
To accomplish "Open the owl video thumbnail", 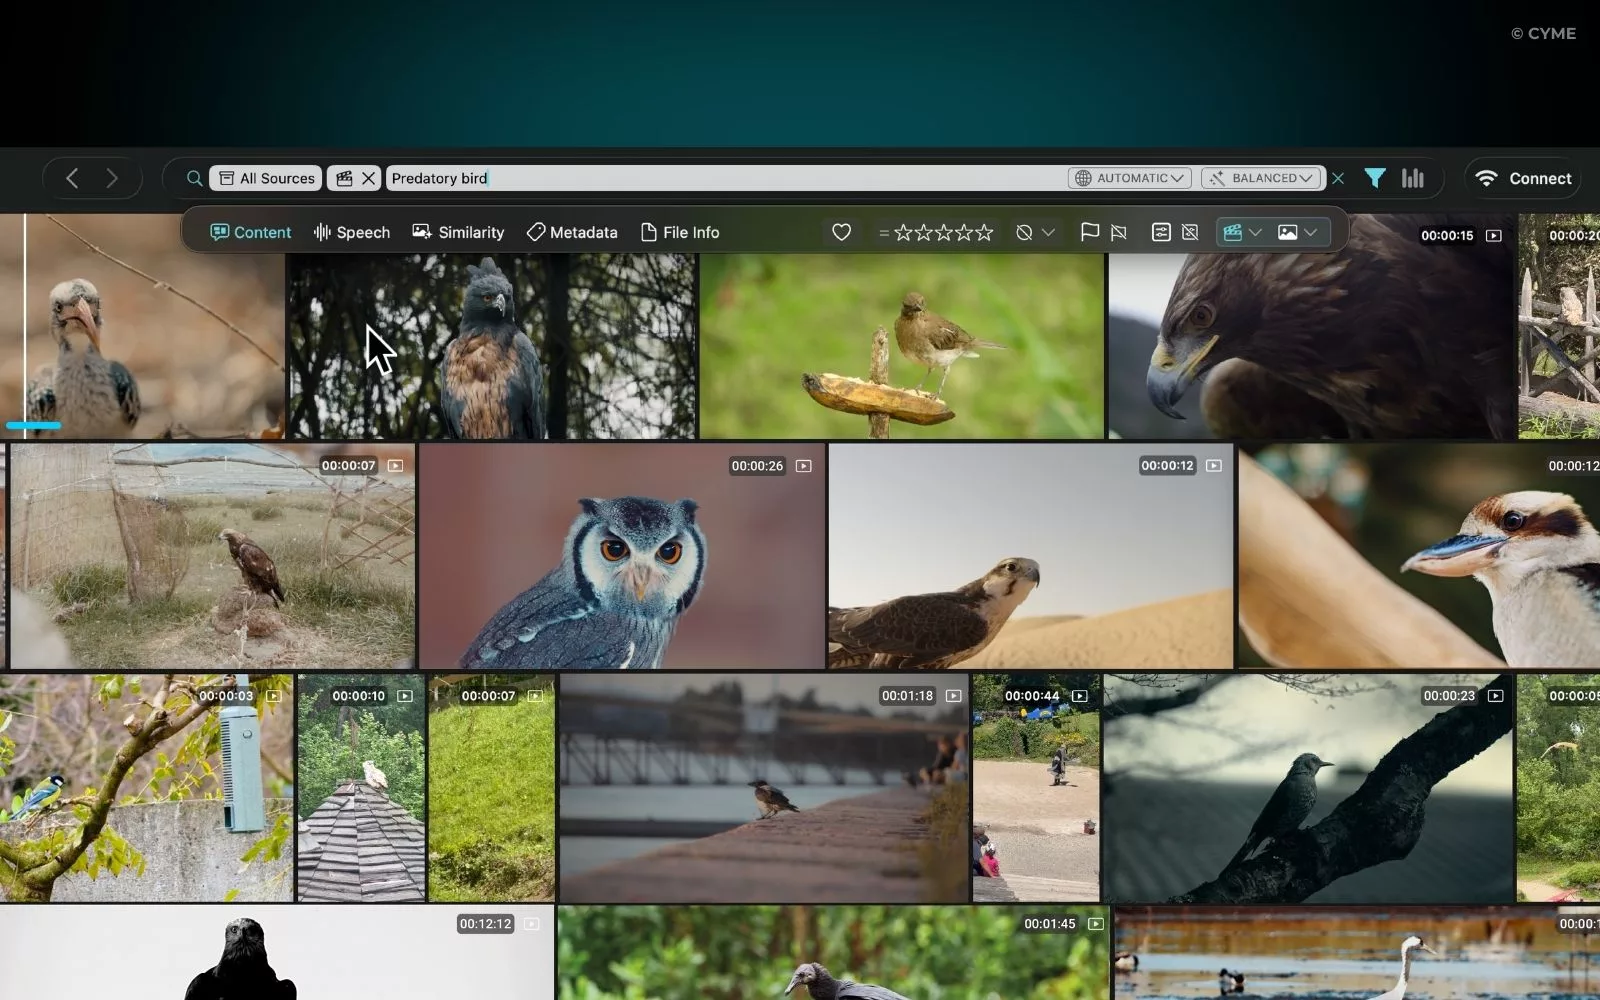I will point(621,557).
